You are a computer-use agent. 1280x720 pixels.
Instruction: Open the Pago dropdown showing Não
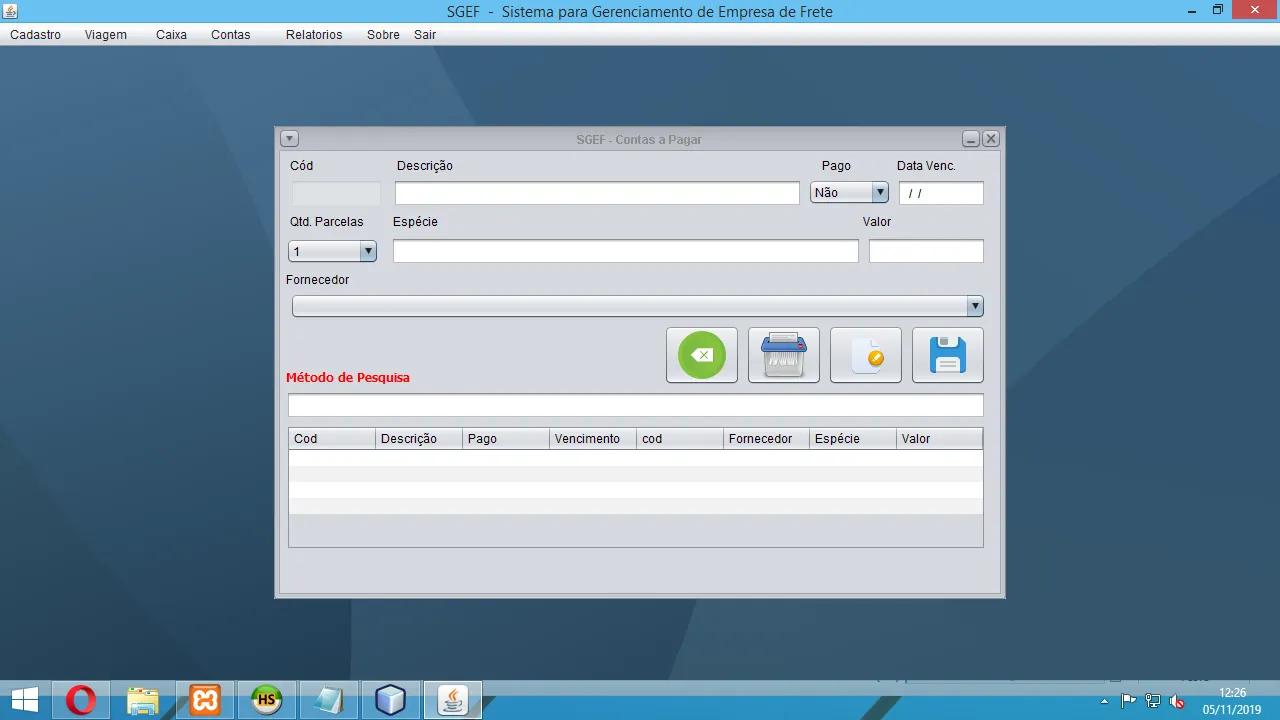[x=849, y=193]
